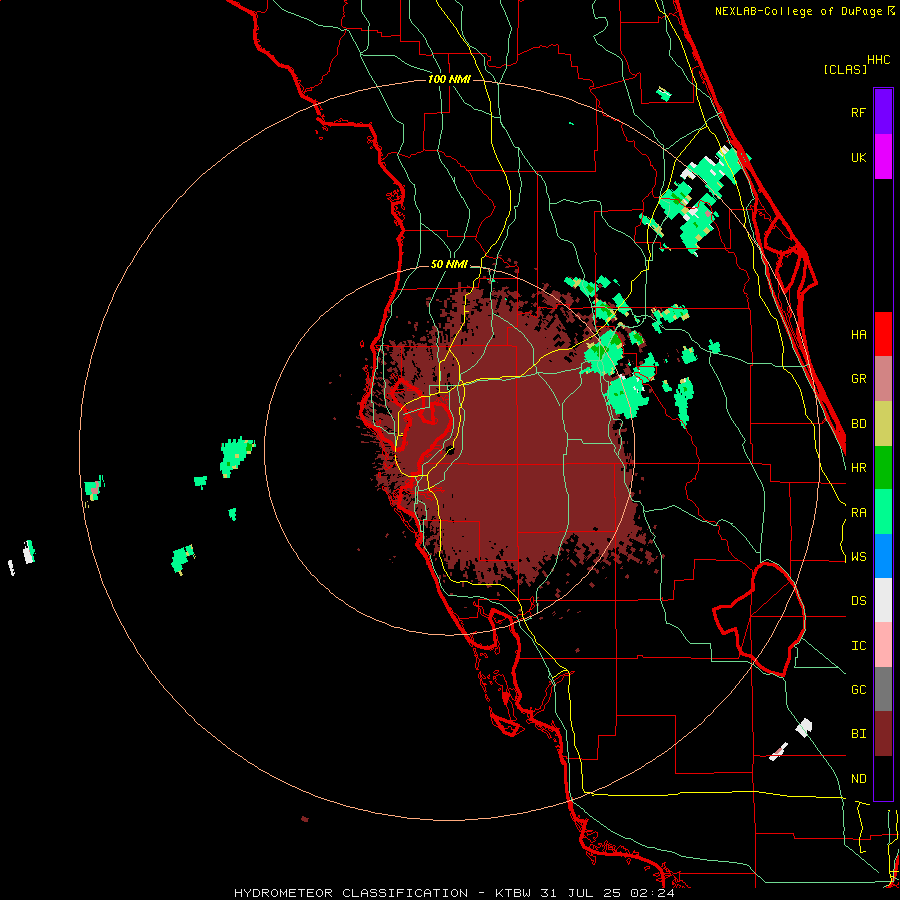Click the UK legend label
Screen dimensions: 900x900
tap(858, 157)
